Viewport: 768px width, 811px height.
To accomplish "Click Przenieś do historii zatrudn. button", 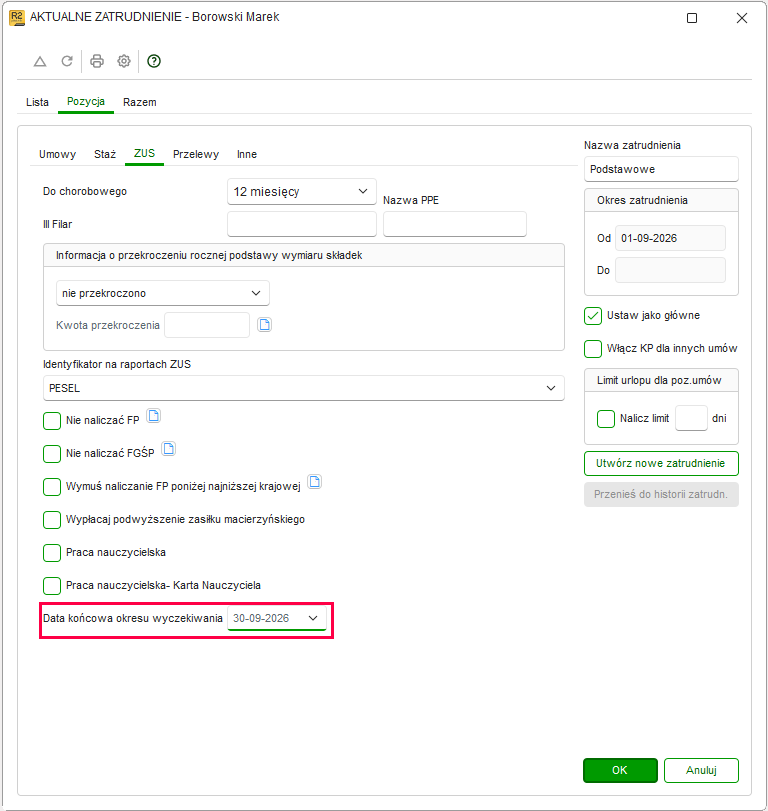I will point(661,494).
